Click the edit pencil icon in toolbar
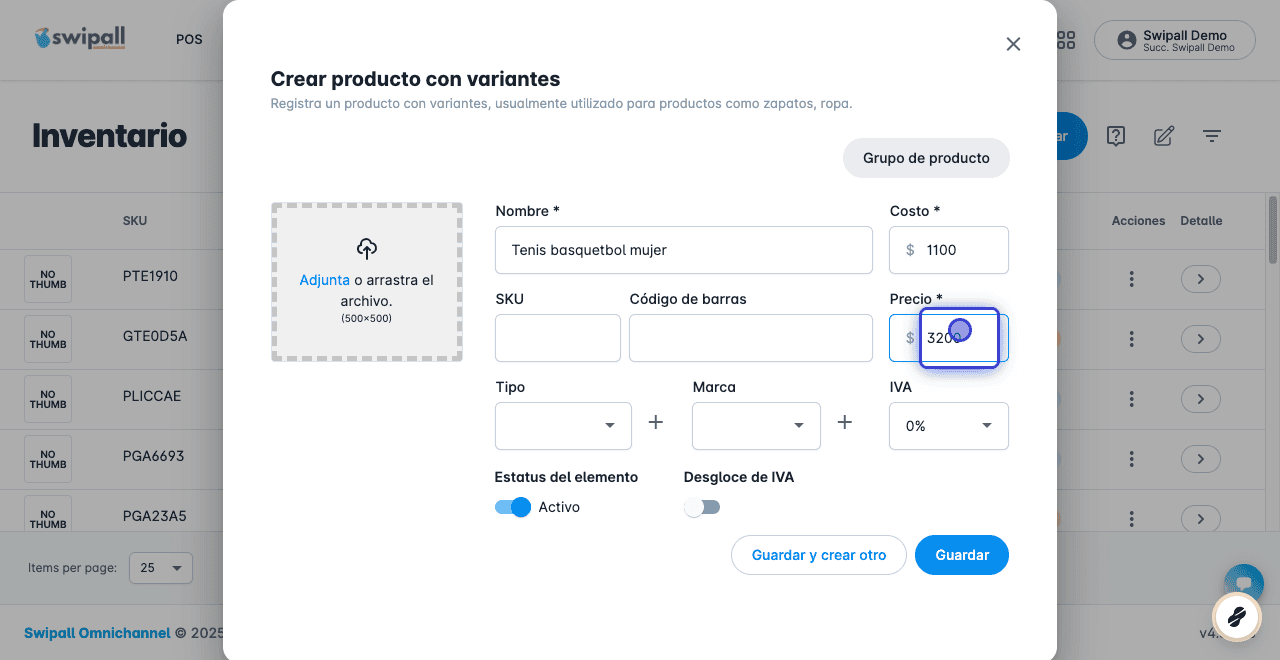Viewport: 1280px width, 660px height. [1164, 136]
